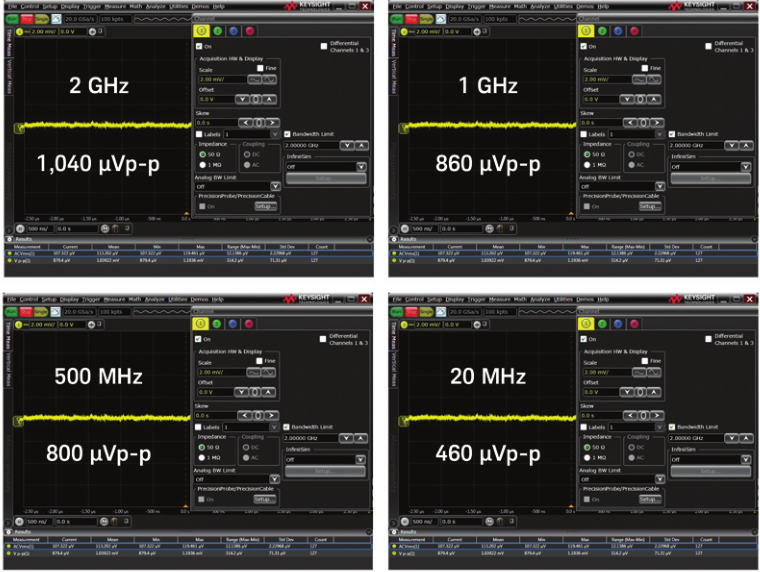Open Labels dropdown in 2 GHz window
This screenshot has width=760, height=572.
[x=275, y=134]
